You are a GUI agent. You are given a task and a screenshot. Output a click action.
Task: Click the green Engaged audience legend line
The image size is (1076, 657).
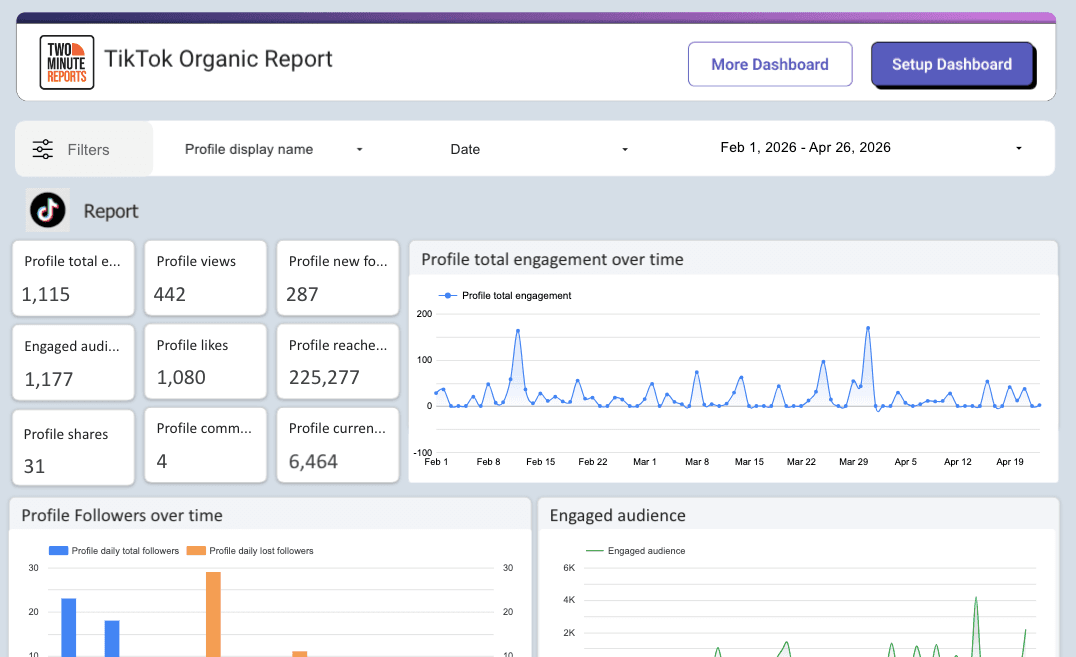[x=594, y=551]
